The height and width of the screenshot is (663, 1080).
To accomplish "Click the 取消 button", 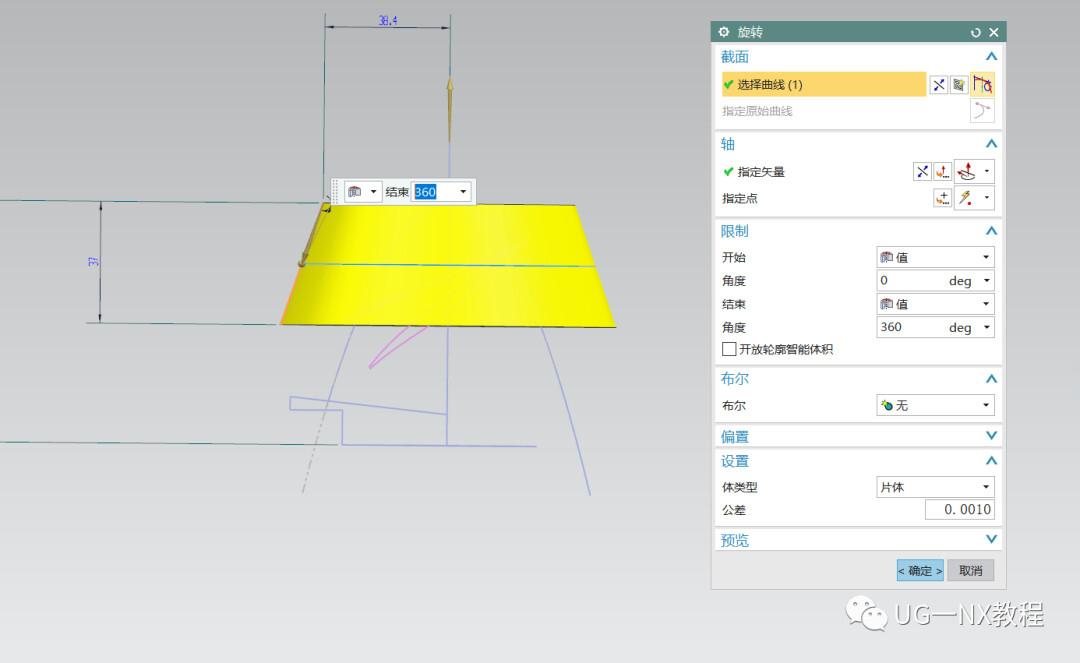I will (x=970, y=571).
